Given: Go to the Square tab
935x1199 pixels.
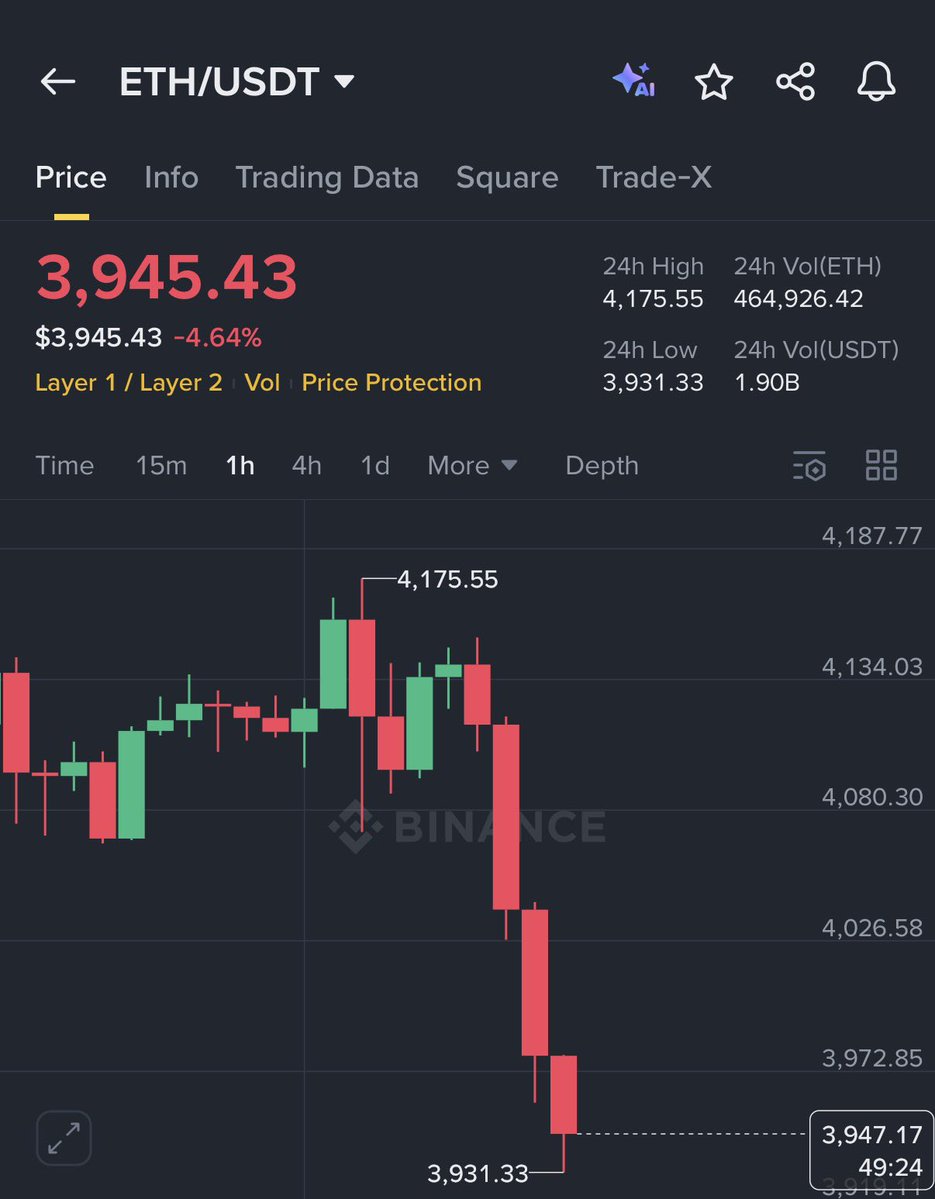Looking at the screenshot, I should coord(507,178).
